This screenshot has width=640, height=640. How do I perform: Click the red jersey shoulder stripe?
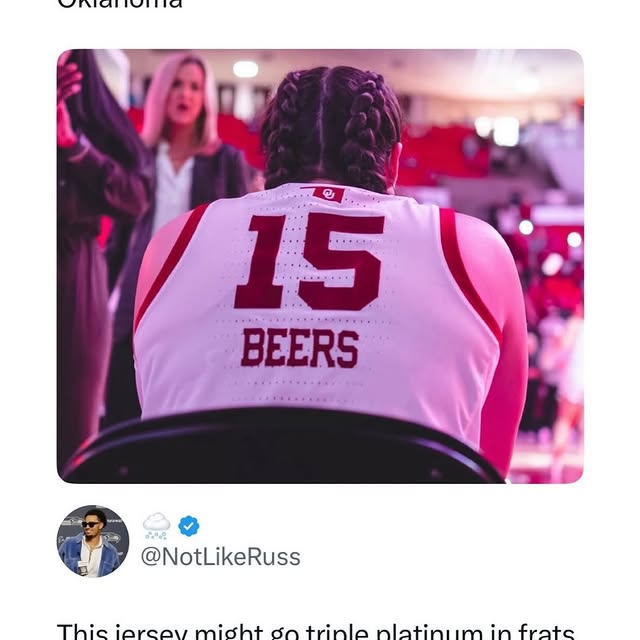pyautogui.click(x=468, y=268)
